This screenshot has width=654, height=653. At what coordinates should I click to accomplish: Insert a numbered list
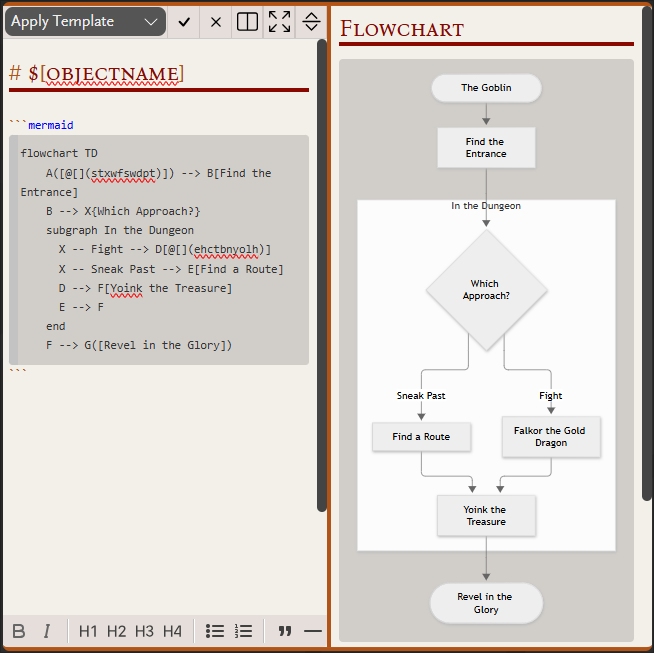pos(243,631)
